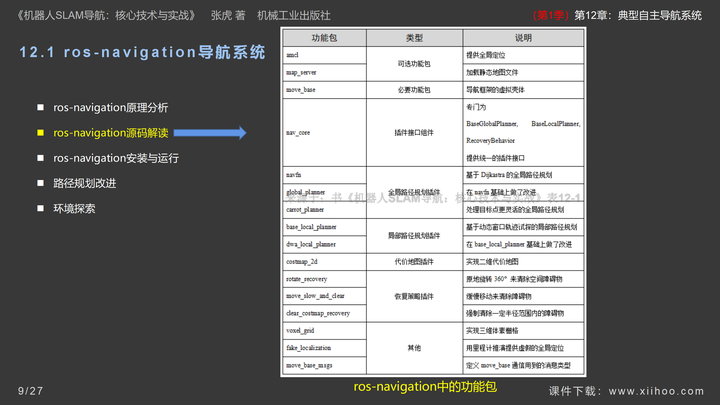The height and width of the screenshot is (405, 720).
Task: Select the 'carrot_planner' table cell
Action: 324,209
